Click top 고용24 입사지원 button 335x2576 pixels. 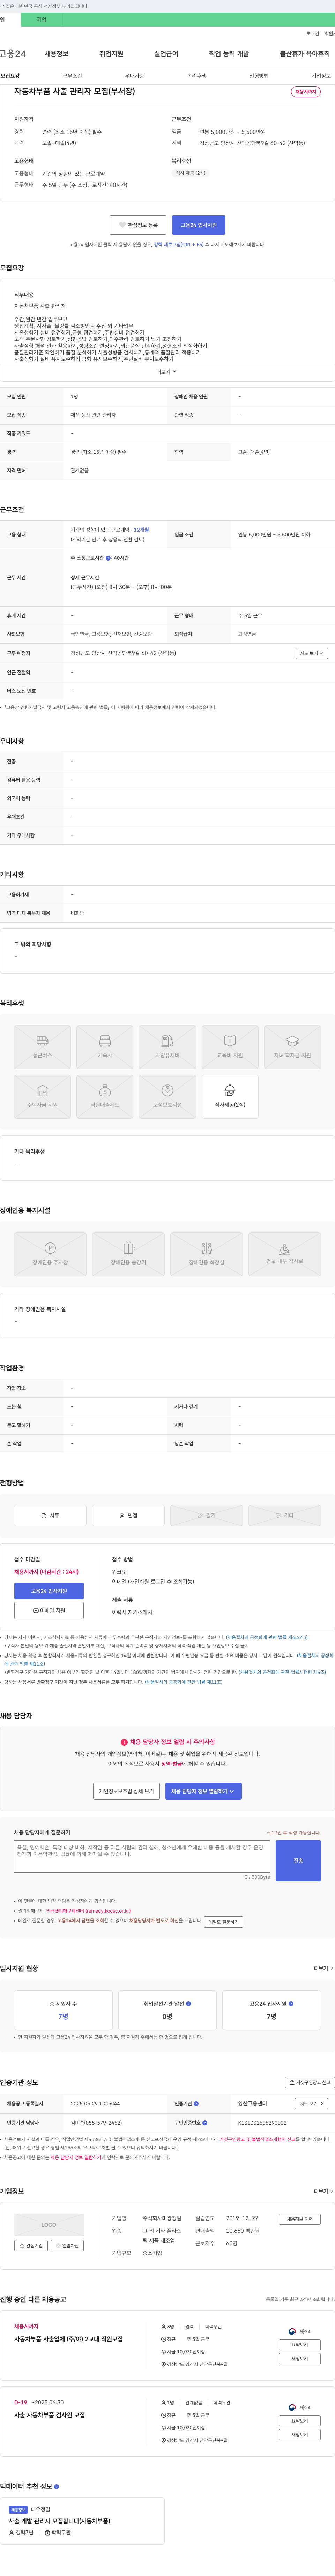coord(198,225)
